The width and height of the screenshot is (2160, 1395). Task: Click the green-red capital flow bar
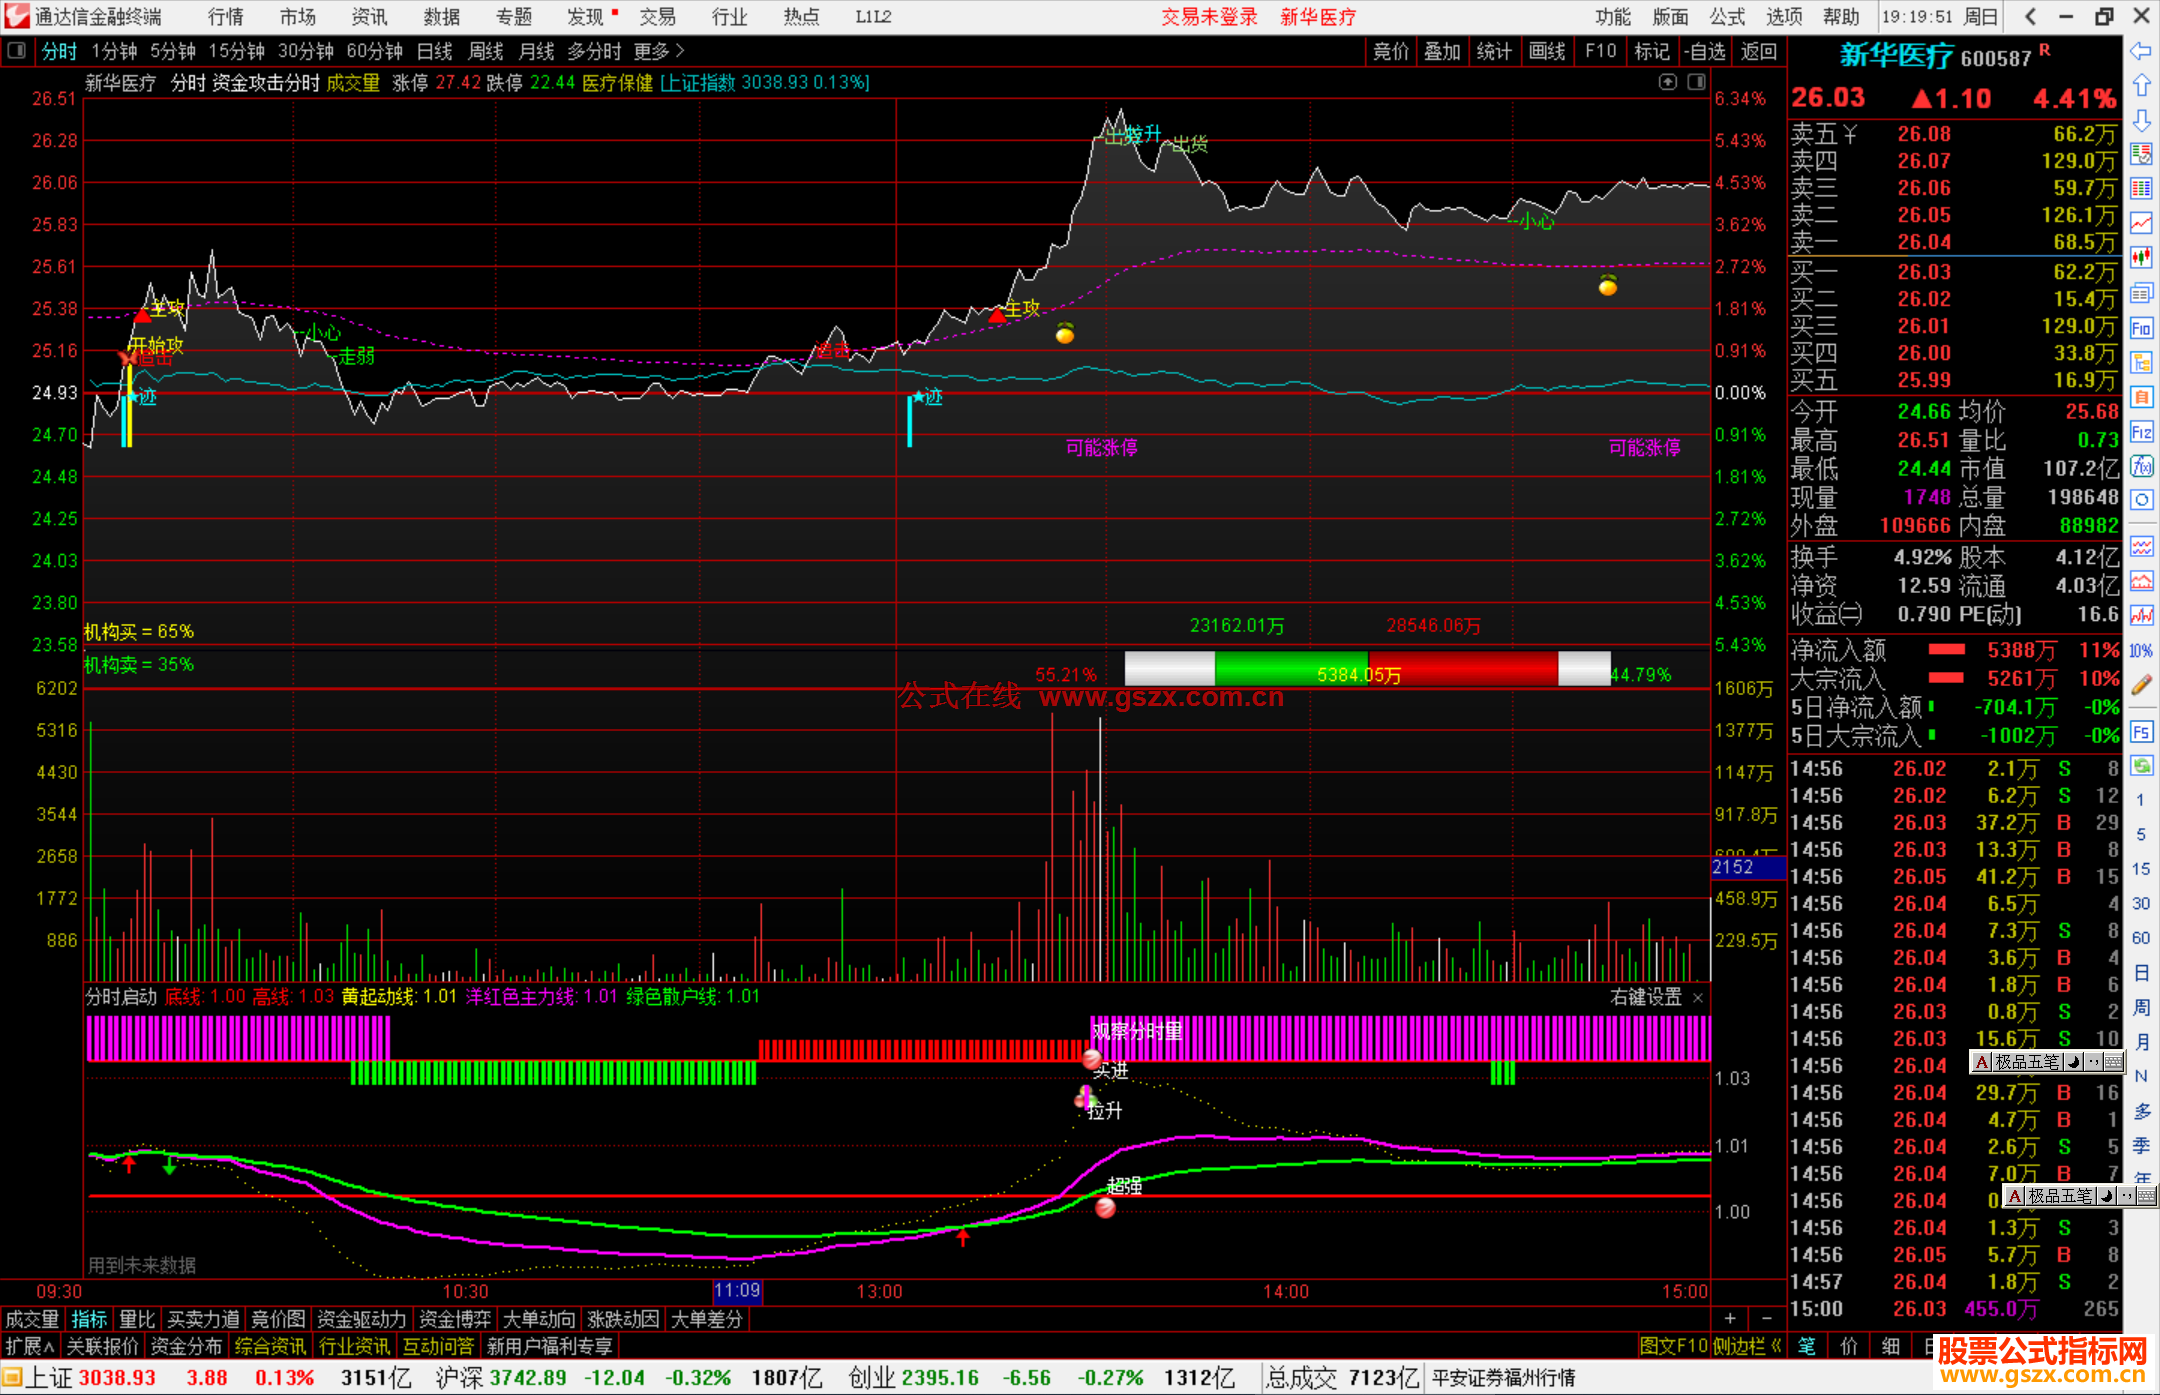[1367, 668]
